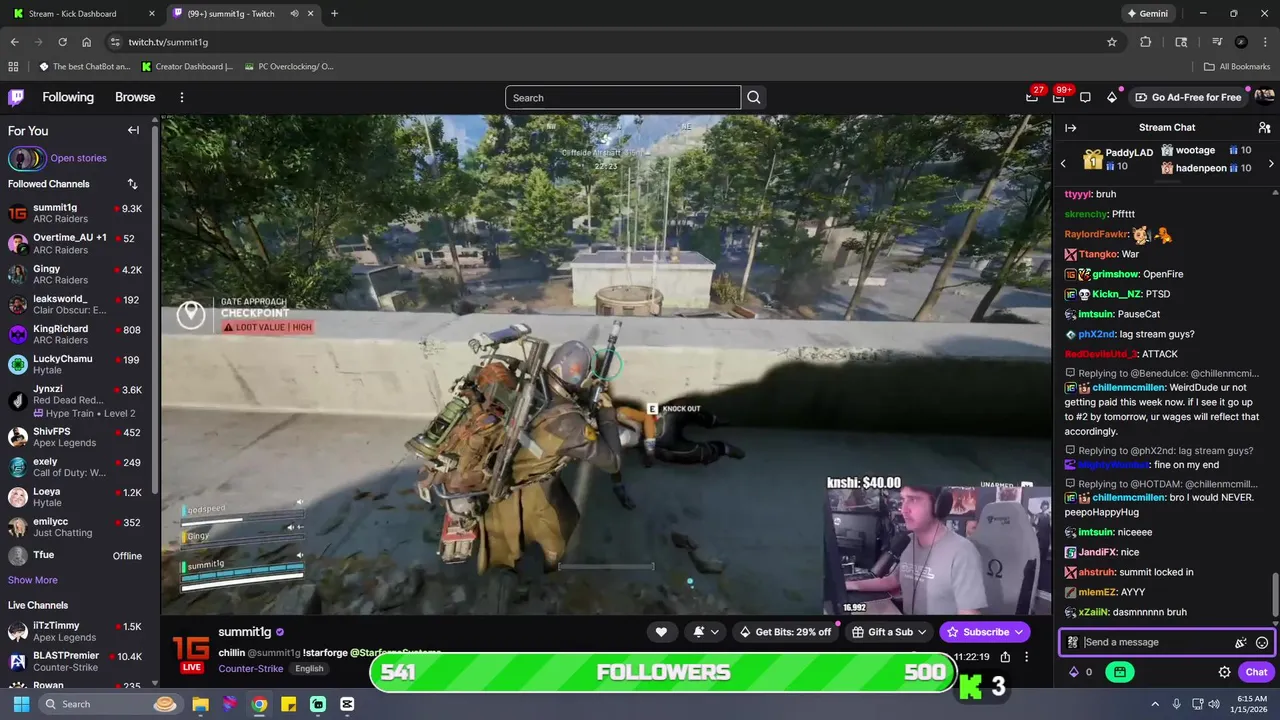Open the PC Overclocking bookmark
Image resolution: width=1280 pixels, height=720 pixels.
tap(289, 67)
